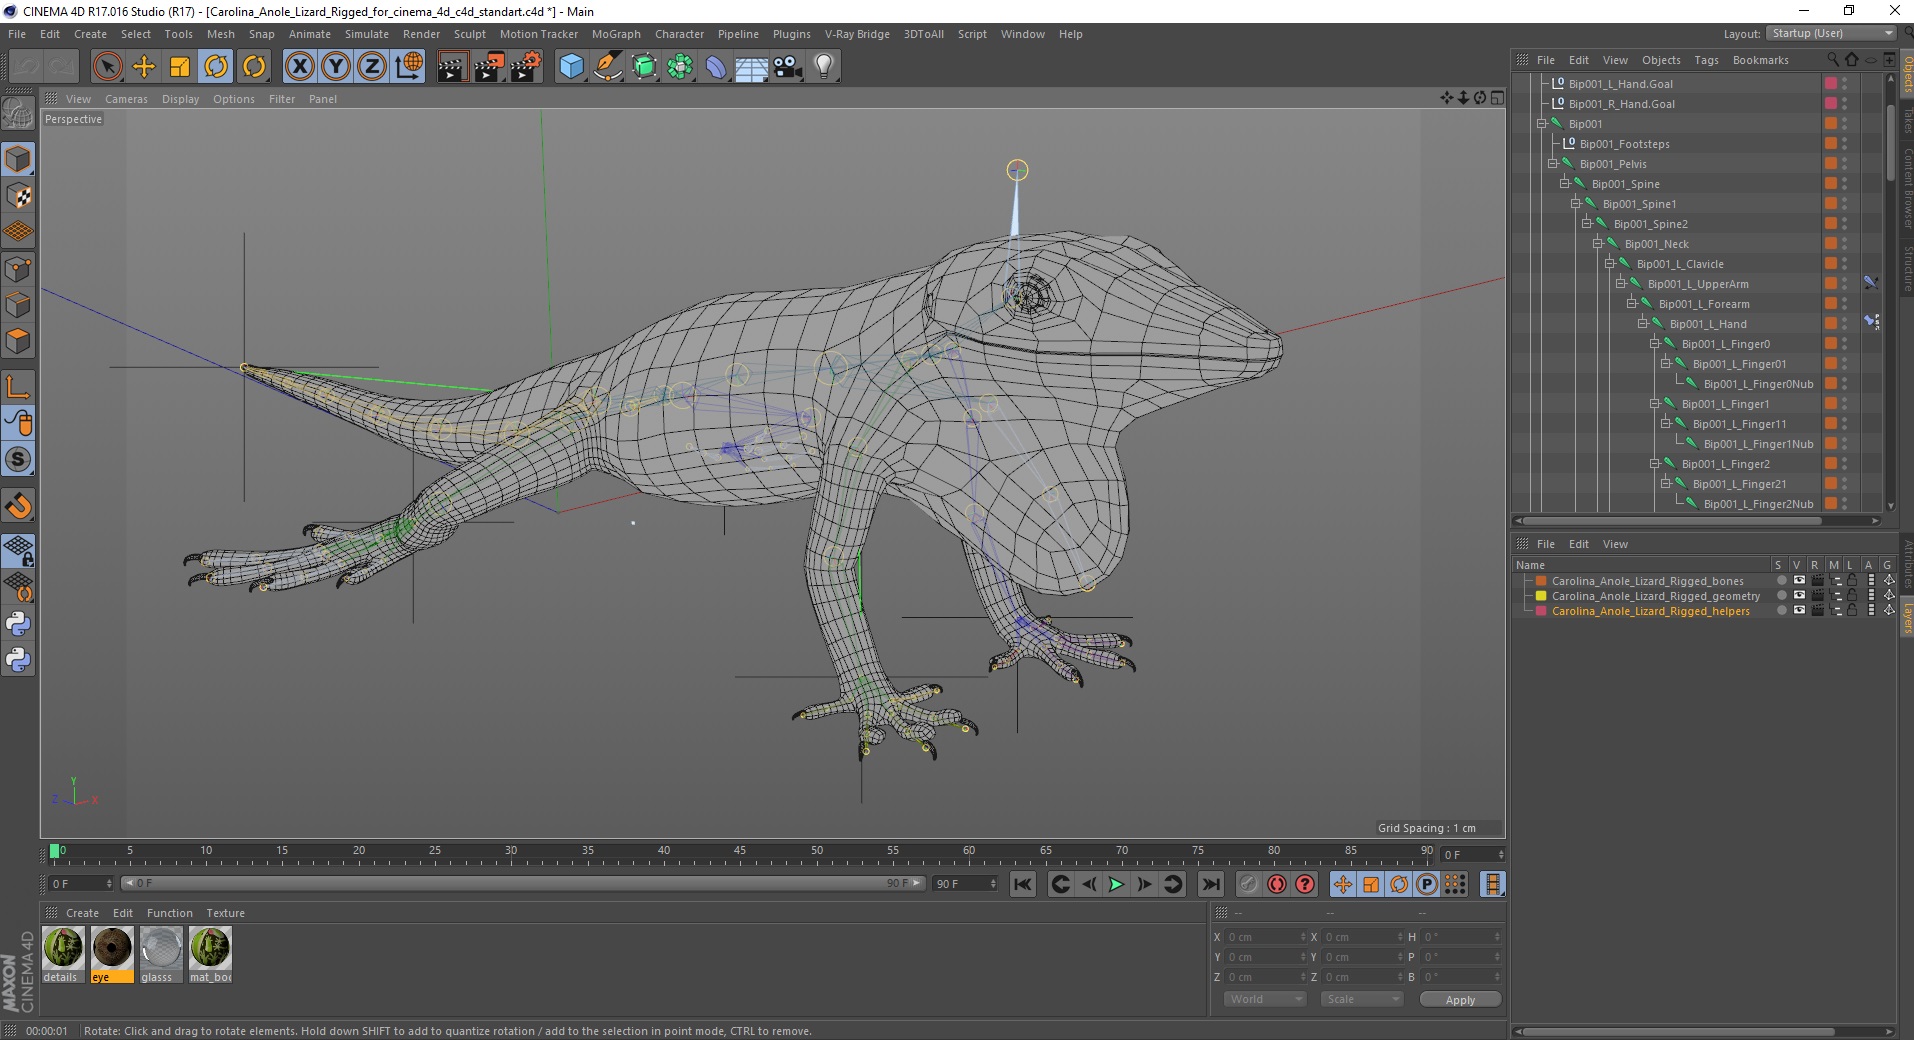Open the material manager Texture menu
This screenshot has width=1914, height=1040.
pyautogui.click(x=225, y=913)
